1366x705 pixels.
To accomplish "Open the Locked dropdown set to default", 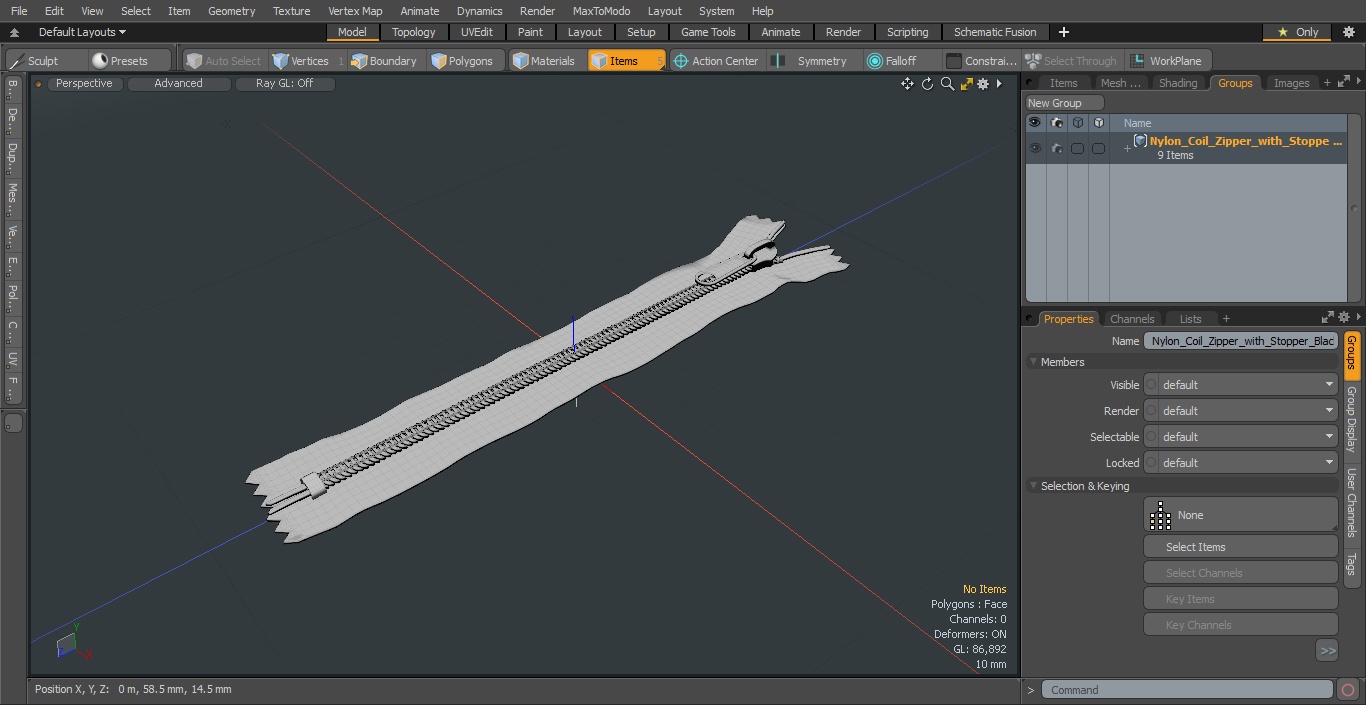I will (1240, 463).
